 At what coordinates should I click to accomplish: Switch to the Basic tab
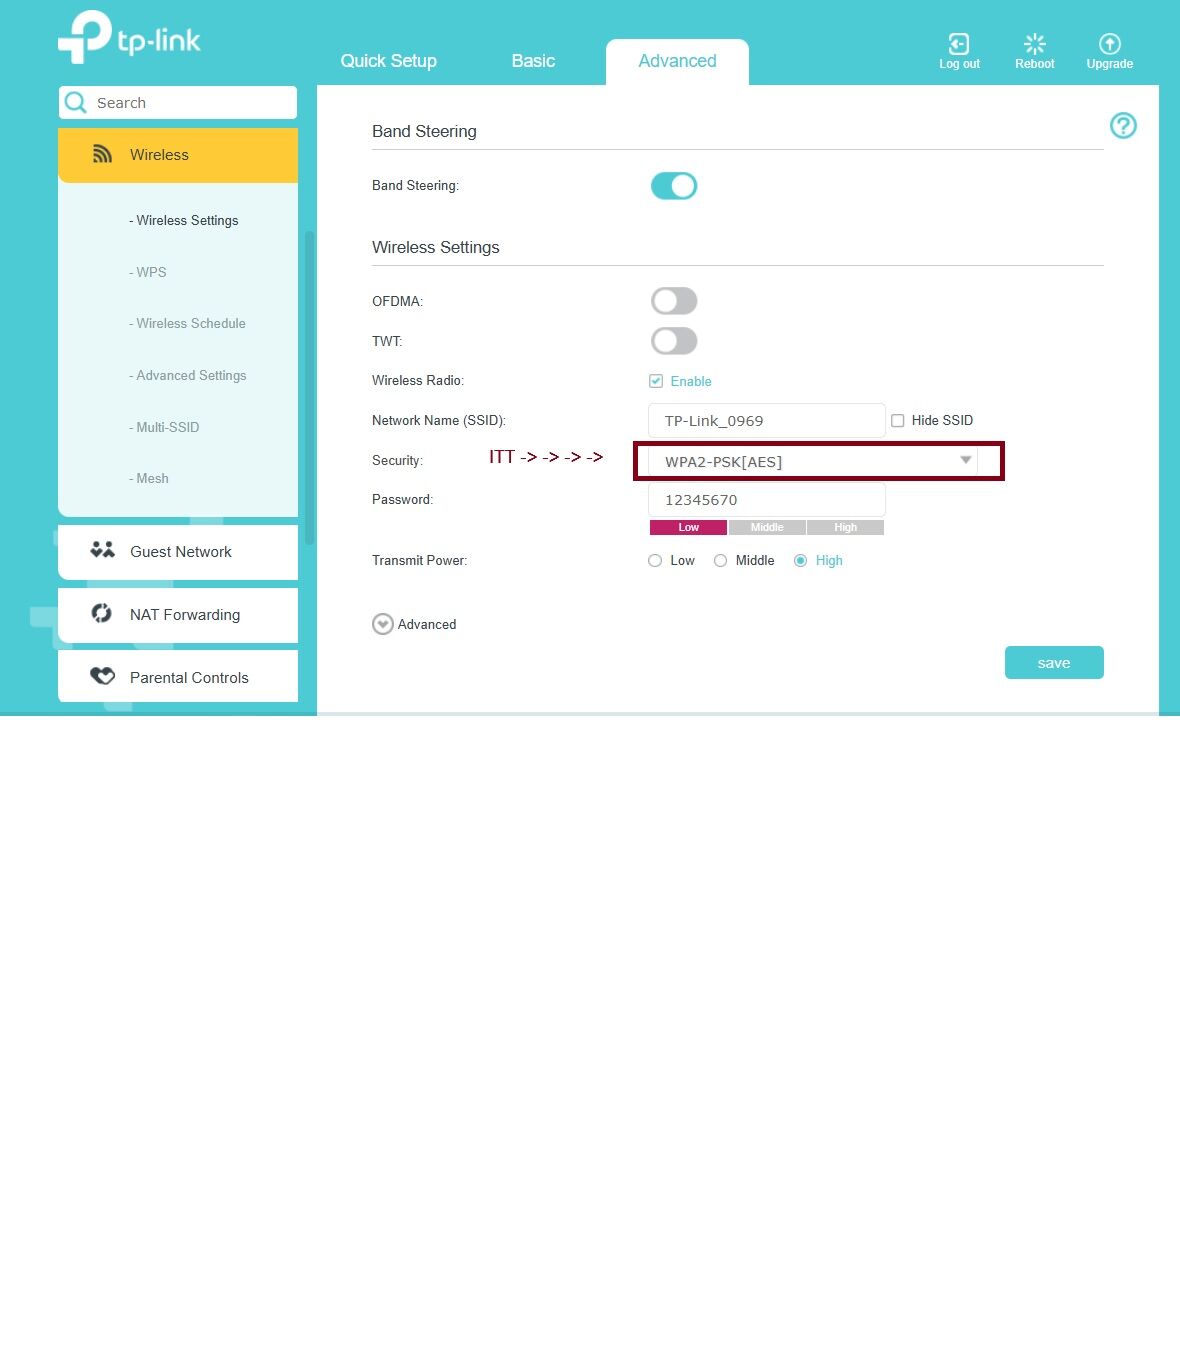click(533, 61)
